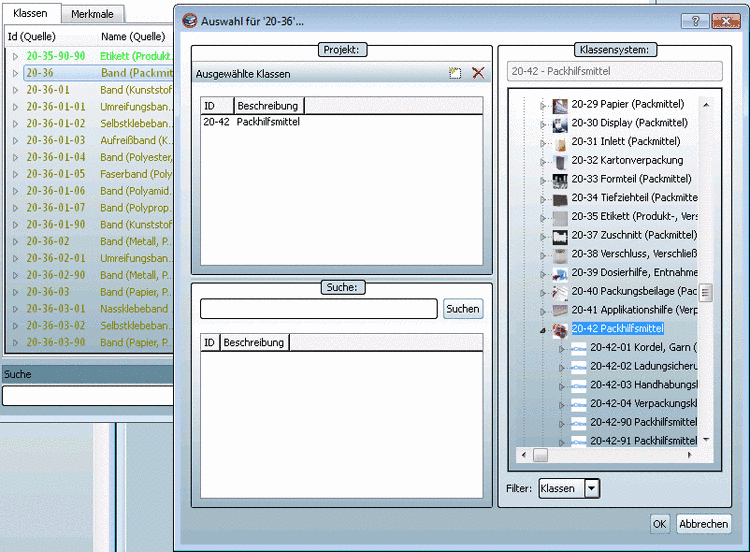The height and width of the screenshot is (552, 750).
Task: Click the 20-35 Etikett thumbnail icon
Action: point(560,218)
